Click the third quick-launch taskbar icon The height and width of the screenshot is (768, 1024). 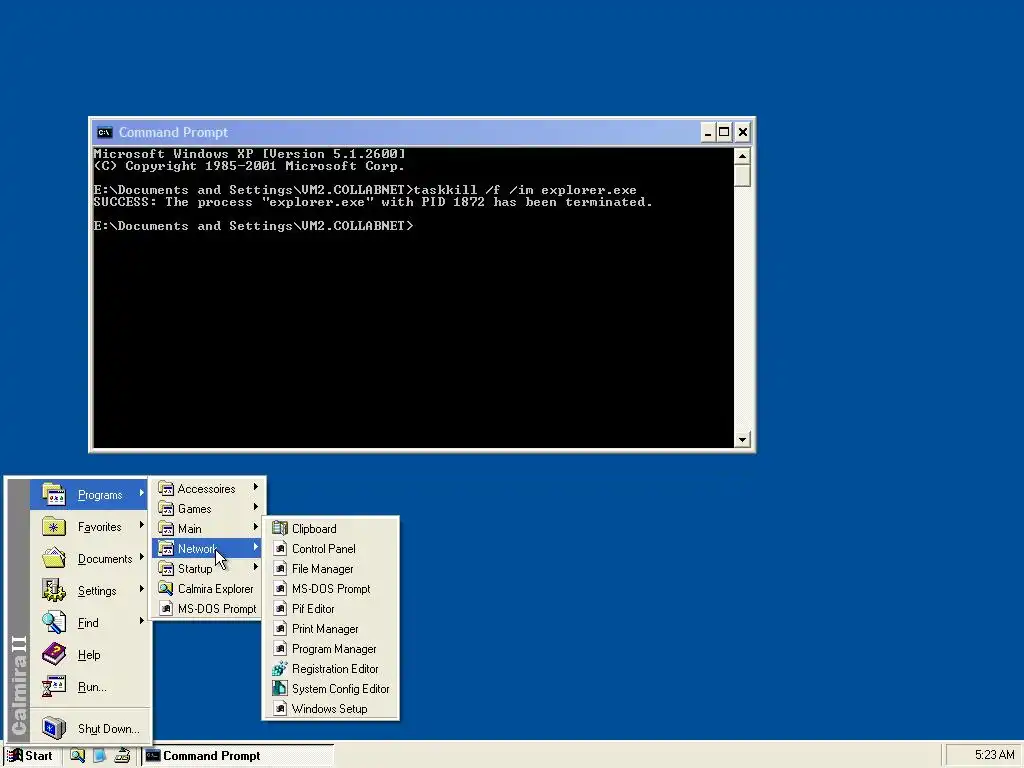[x=122, y=756]
